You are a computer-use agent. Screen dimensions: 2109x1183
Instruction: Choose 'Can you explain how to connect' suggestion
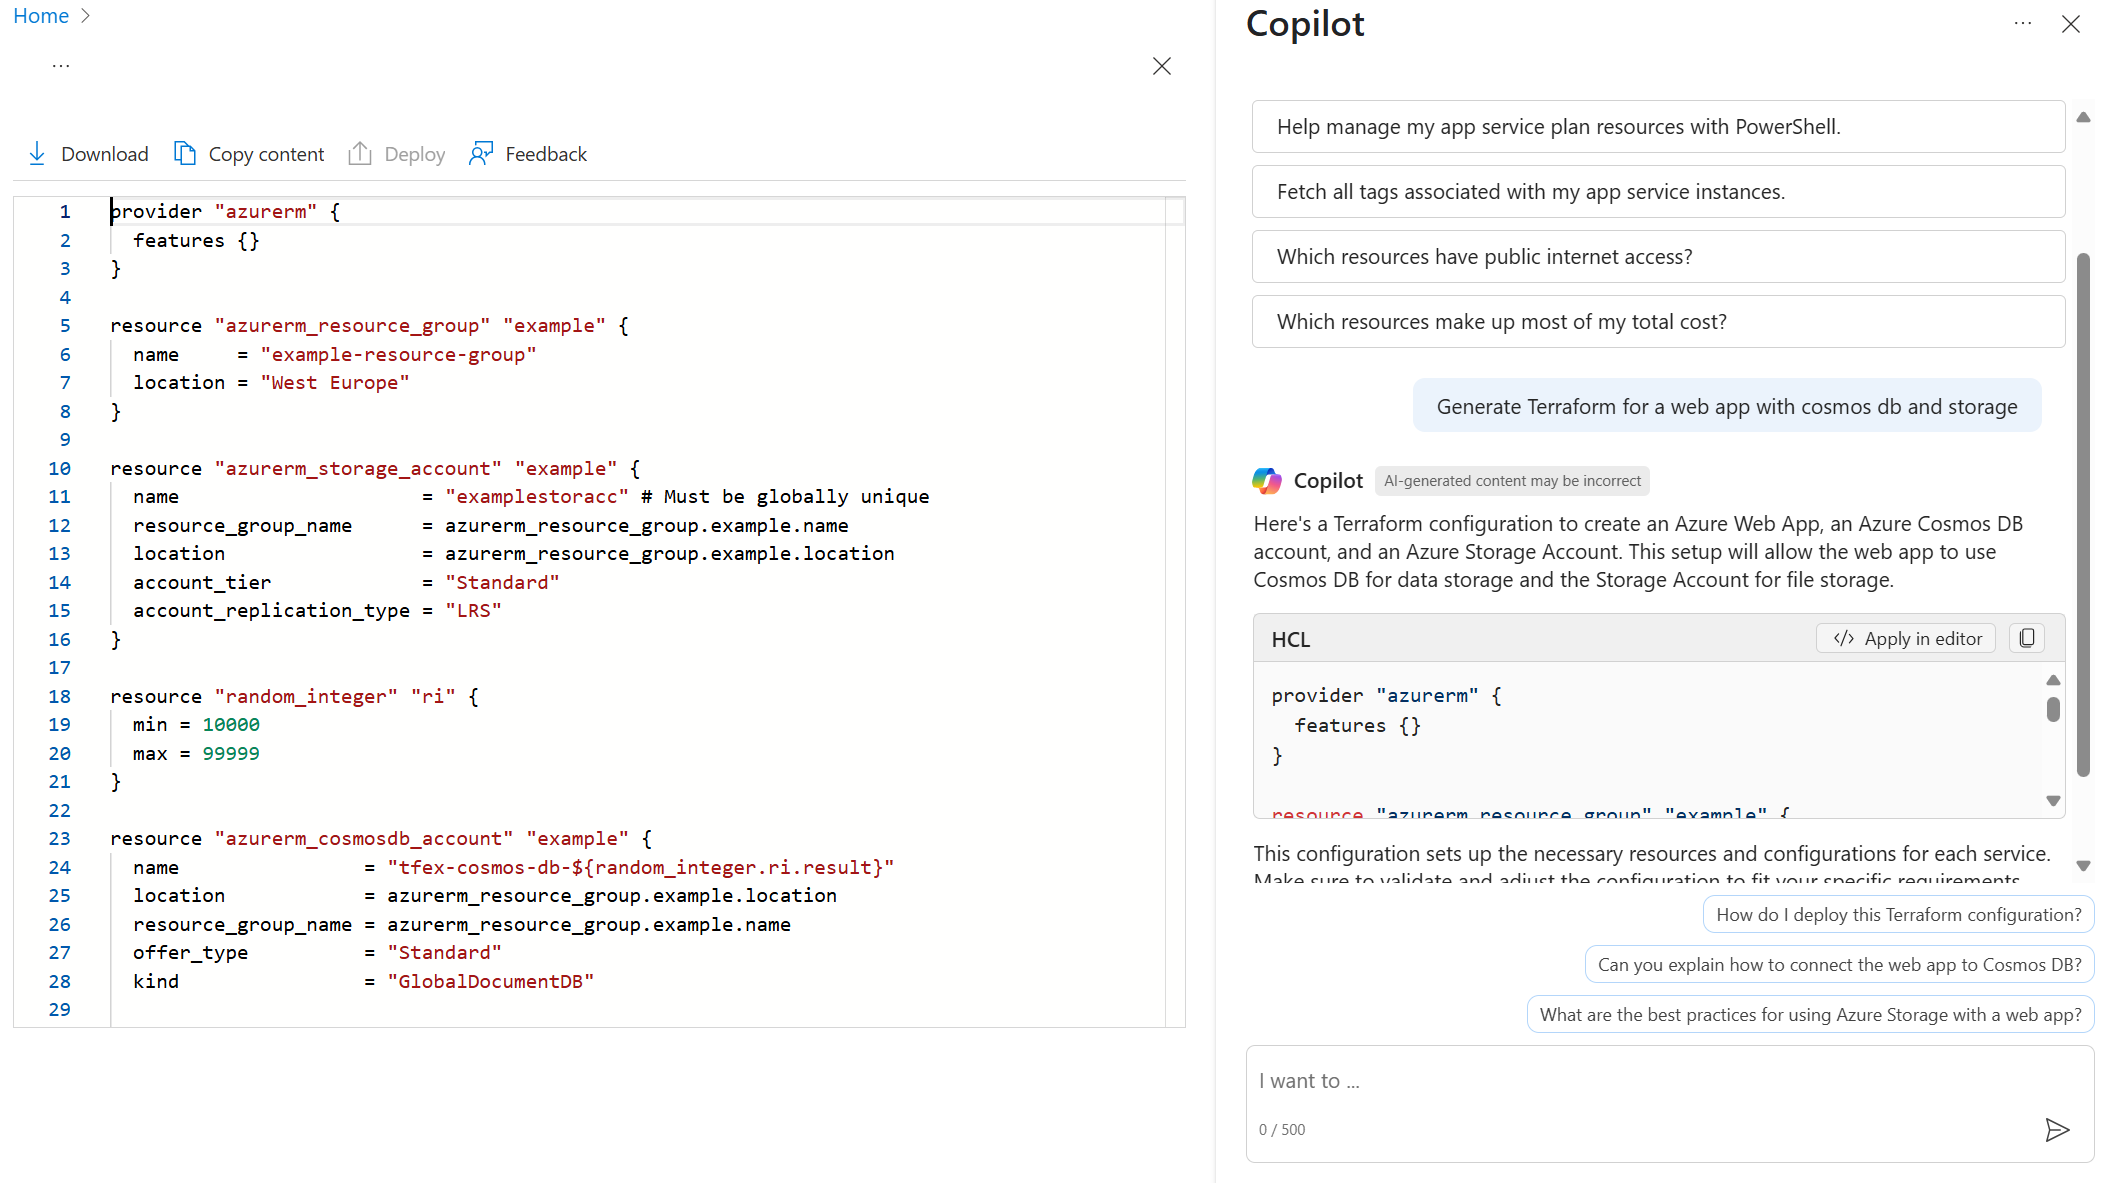(x=1839, y=965)
